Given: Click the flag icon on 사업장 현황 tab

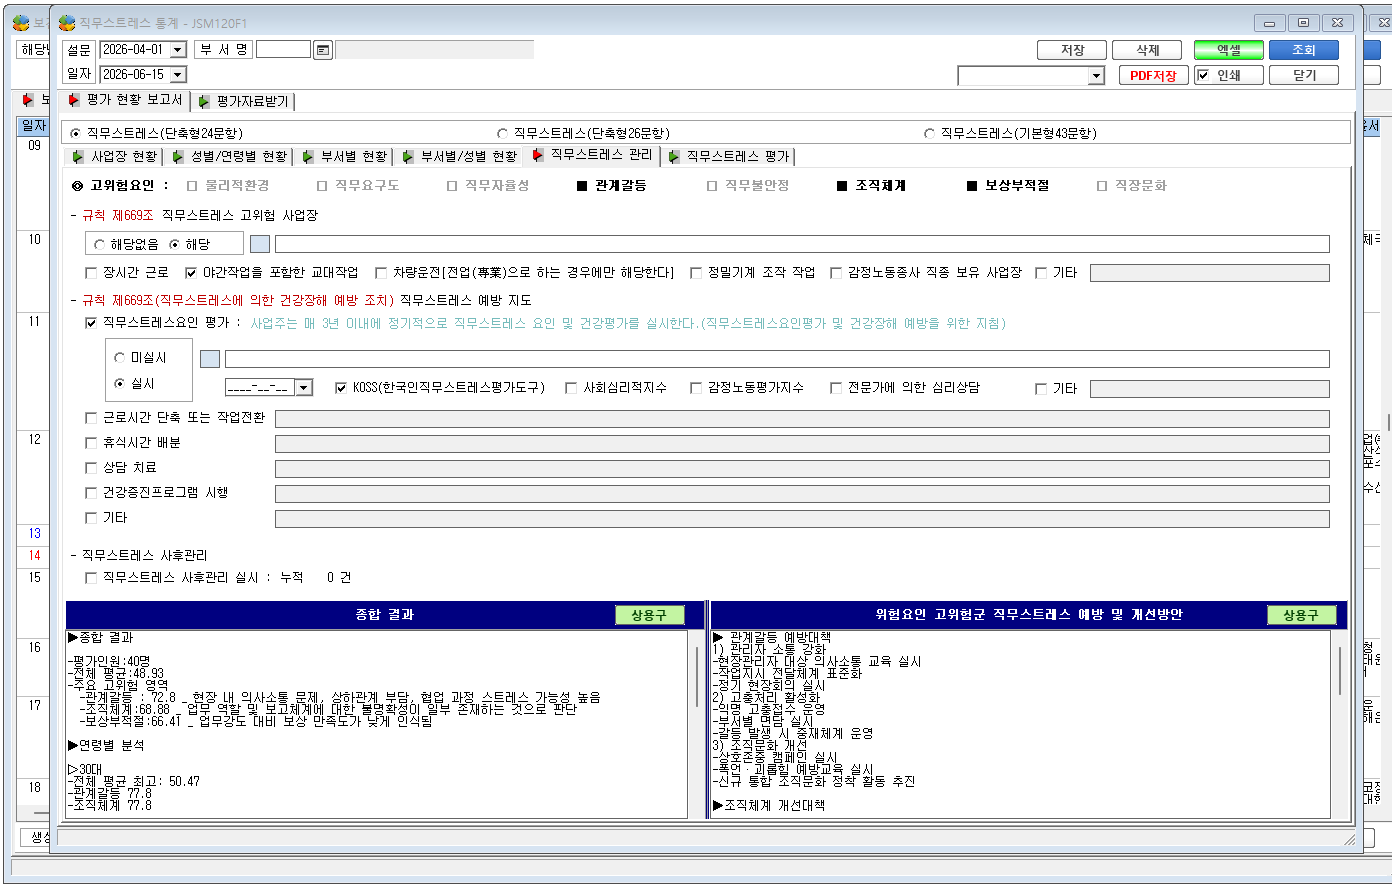Looking at the screenshot, I should coord(78,156).
